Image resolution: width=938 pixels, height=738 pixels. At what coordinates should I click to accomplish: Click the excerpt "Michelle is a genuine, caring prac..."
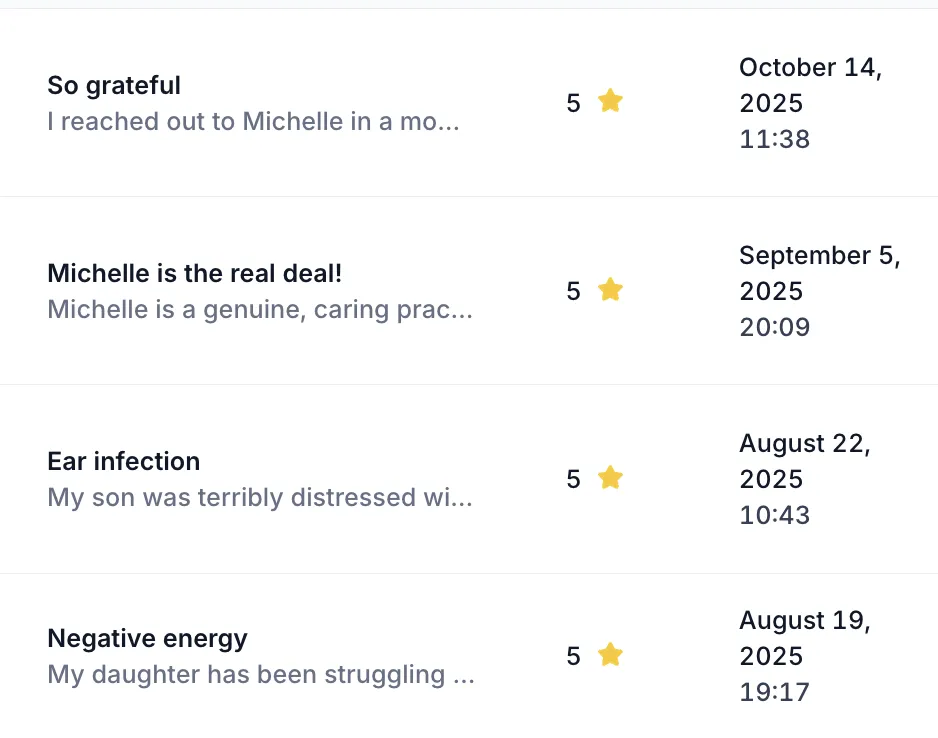(x=260, y=310)
